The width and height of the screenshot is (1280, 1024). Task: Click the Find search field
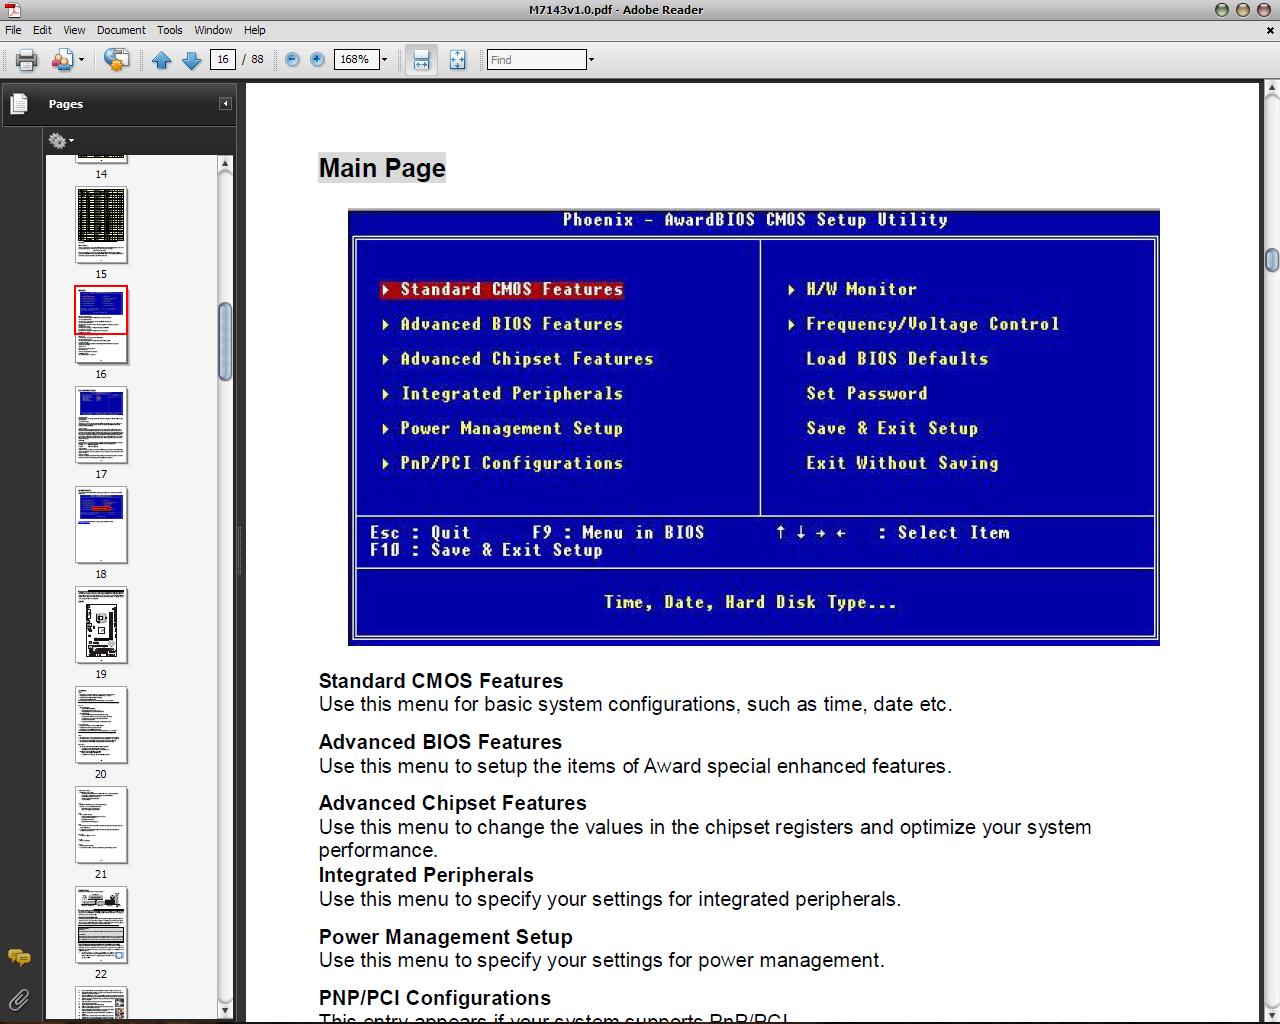tap(536, 60)
